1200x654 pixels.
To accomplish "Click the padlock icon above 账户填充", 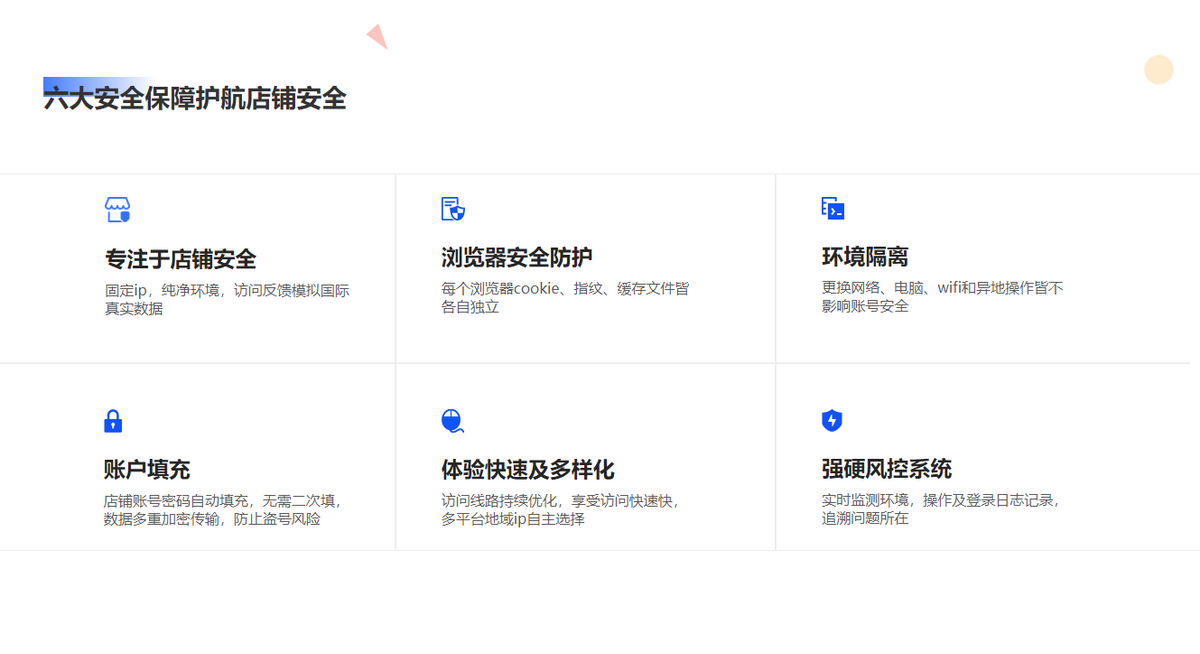I will (x=113, y=420).
